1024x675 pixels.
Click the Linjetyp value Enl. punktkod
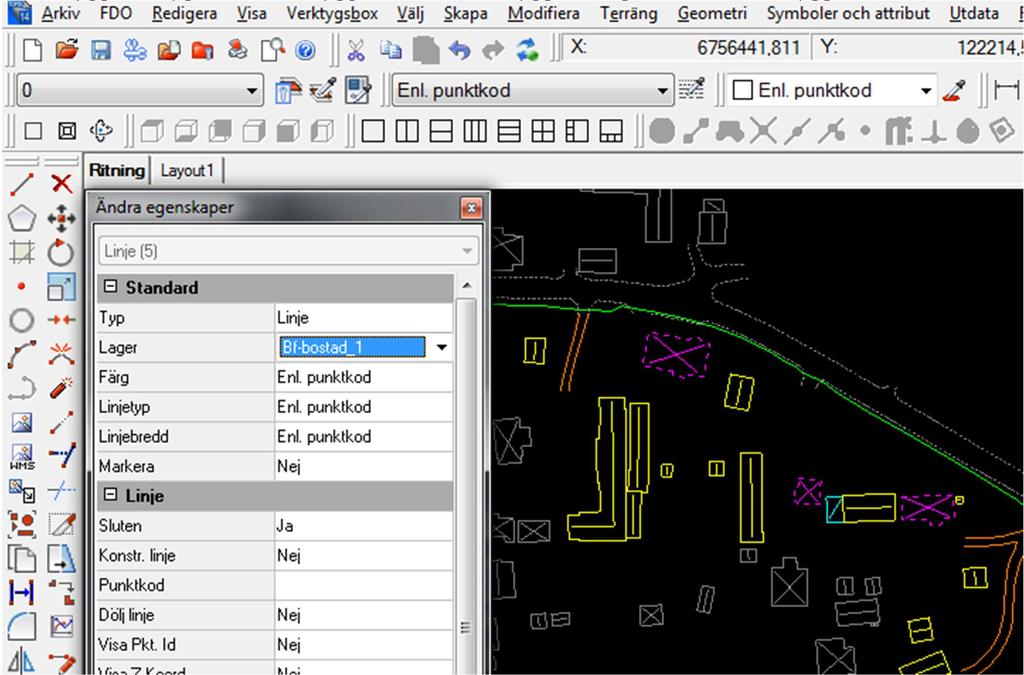pyautogui.click(x=363, y=407)
